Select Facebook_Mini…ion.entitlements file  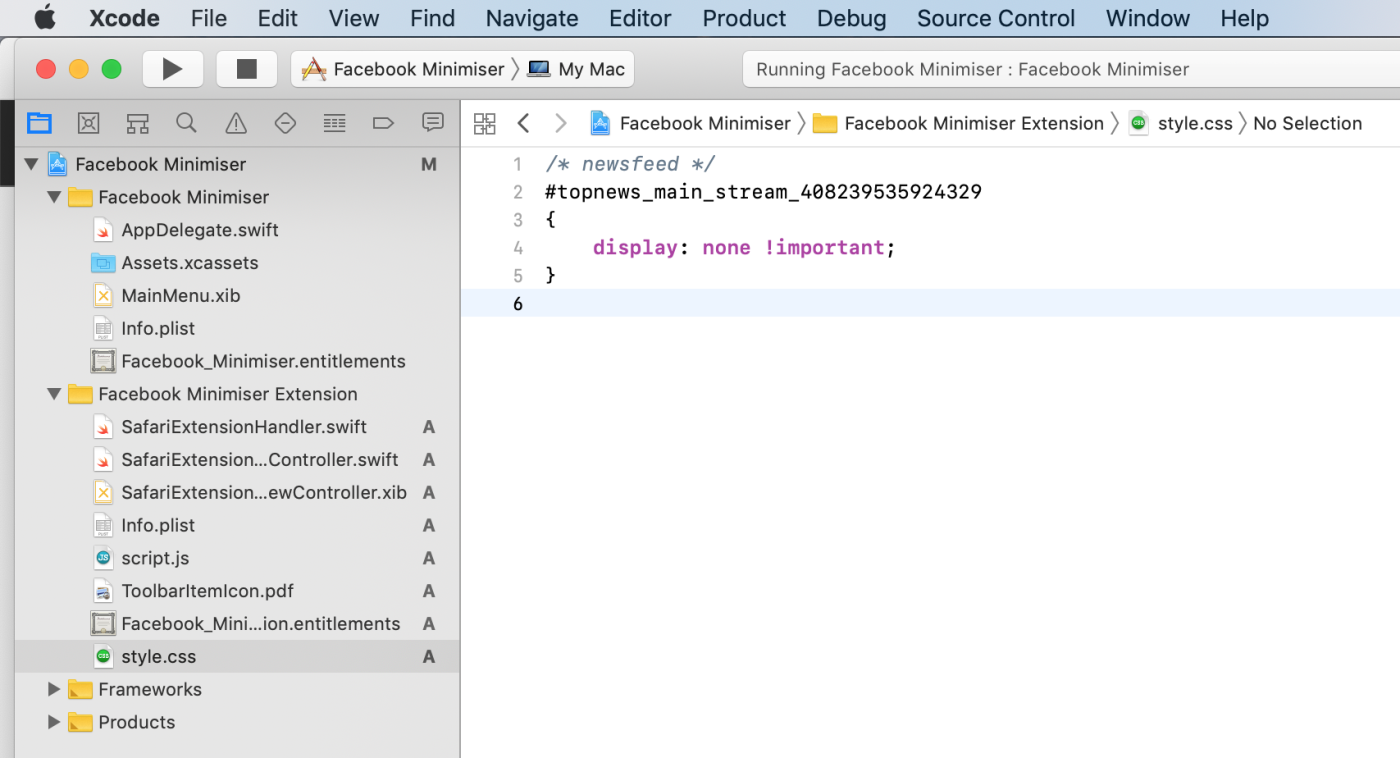point(237,624)
